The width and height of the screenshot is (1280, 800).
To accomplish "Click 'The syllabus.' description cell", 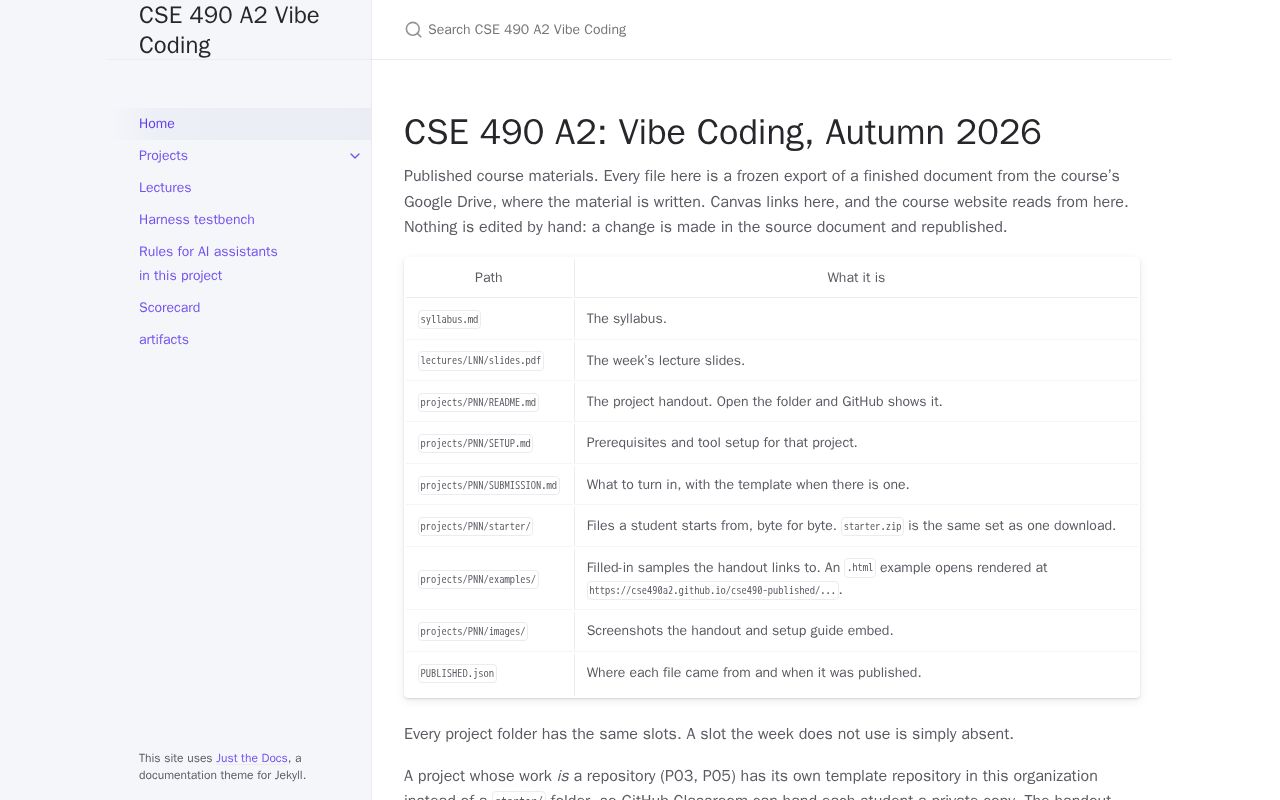I will [x=857, y=319].
